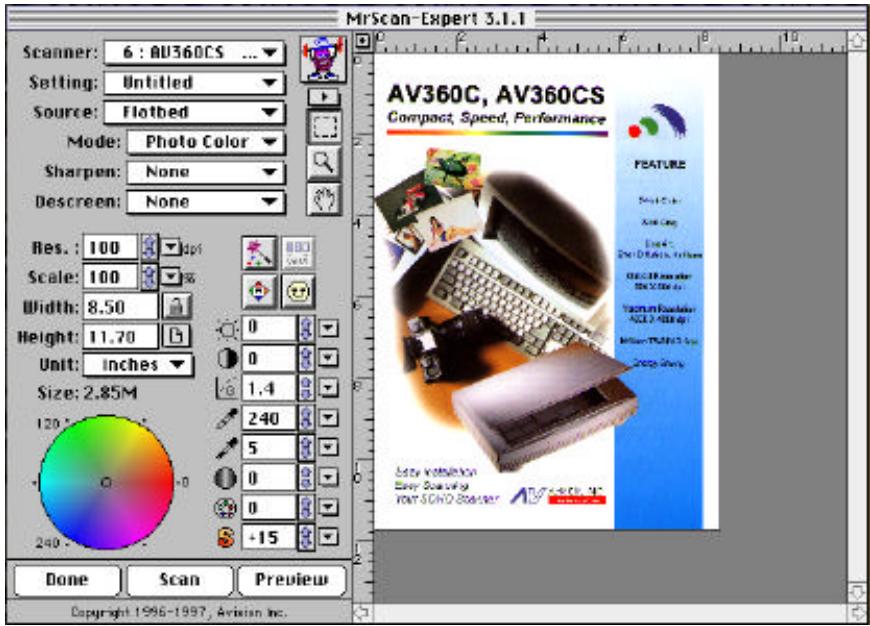
Task: Click the orange S saturation icon
Action: [226, 537]
